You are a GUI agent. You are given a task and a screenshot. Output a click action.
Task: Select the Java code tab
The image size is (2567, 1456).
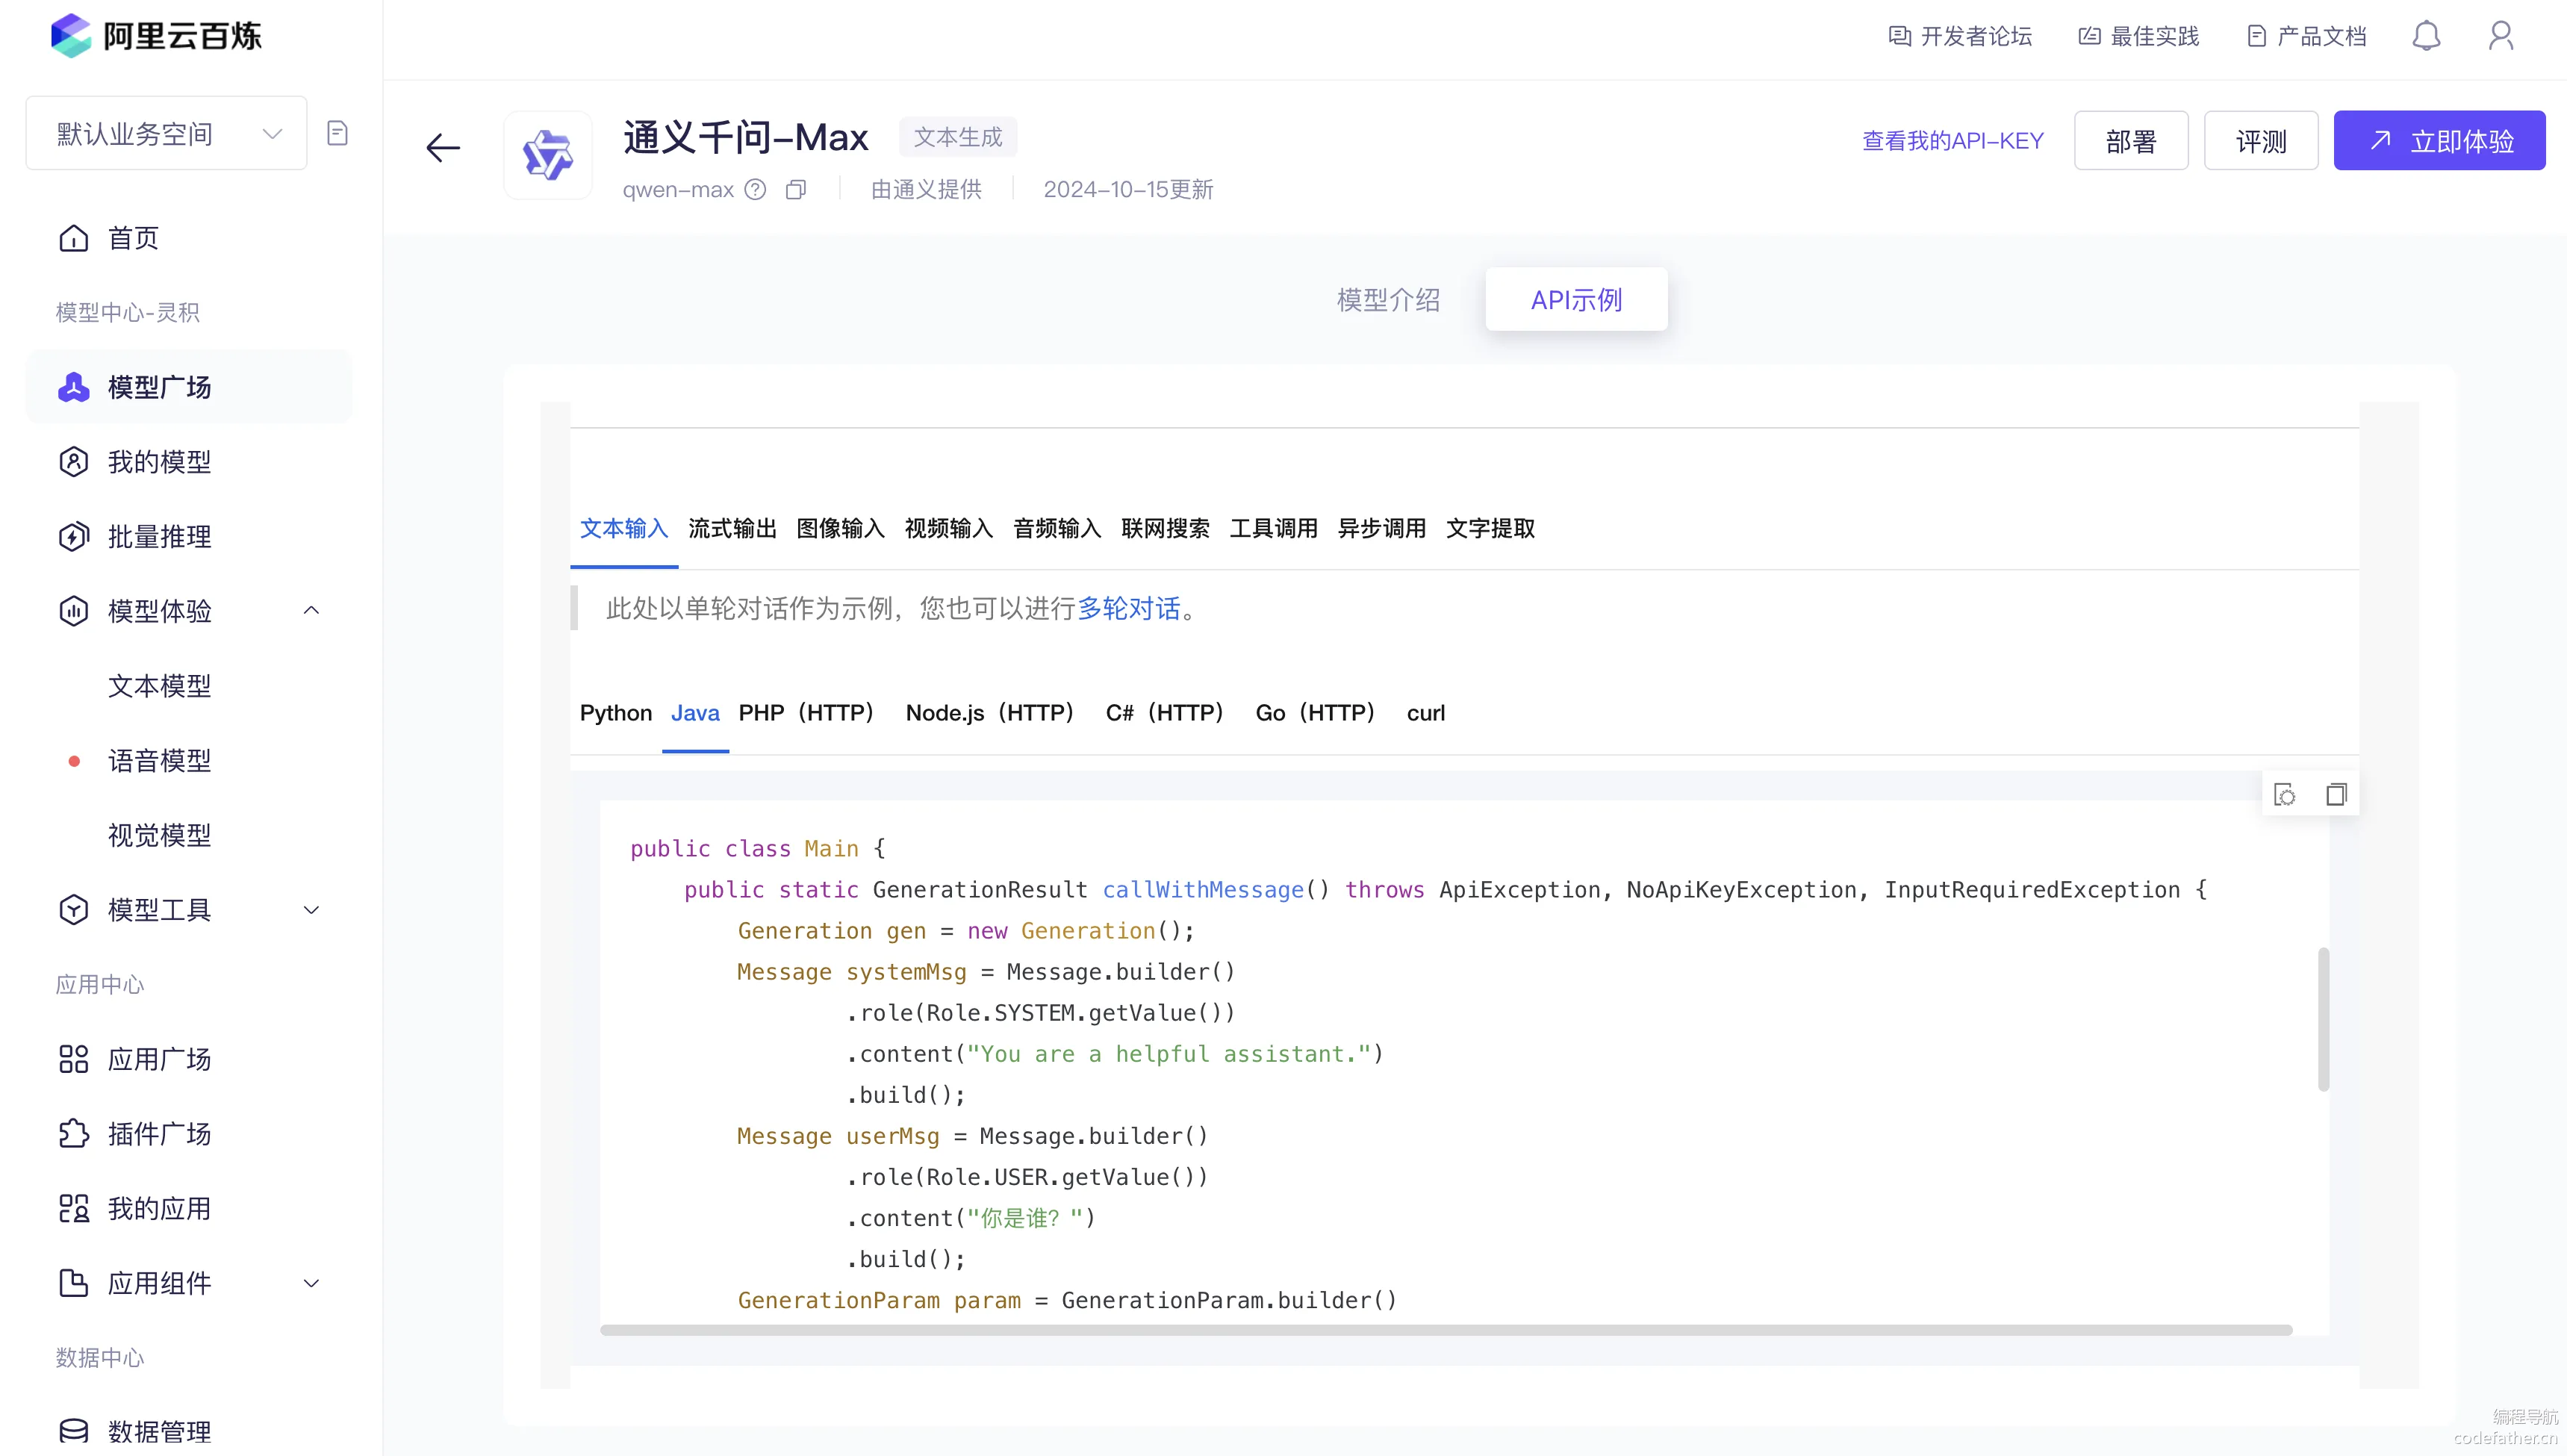[695, 713]
